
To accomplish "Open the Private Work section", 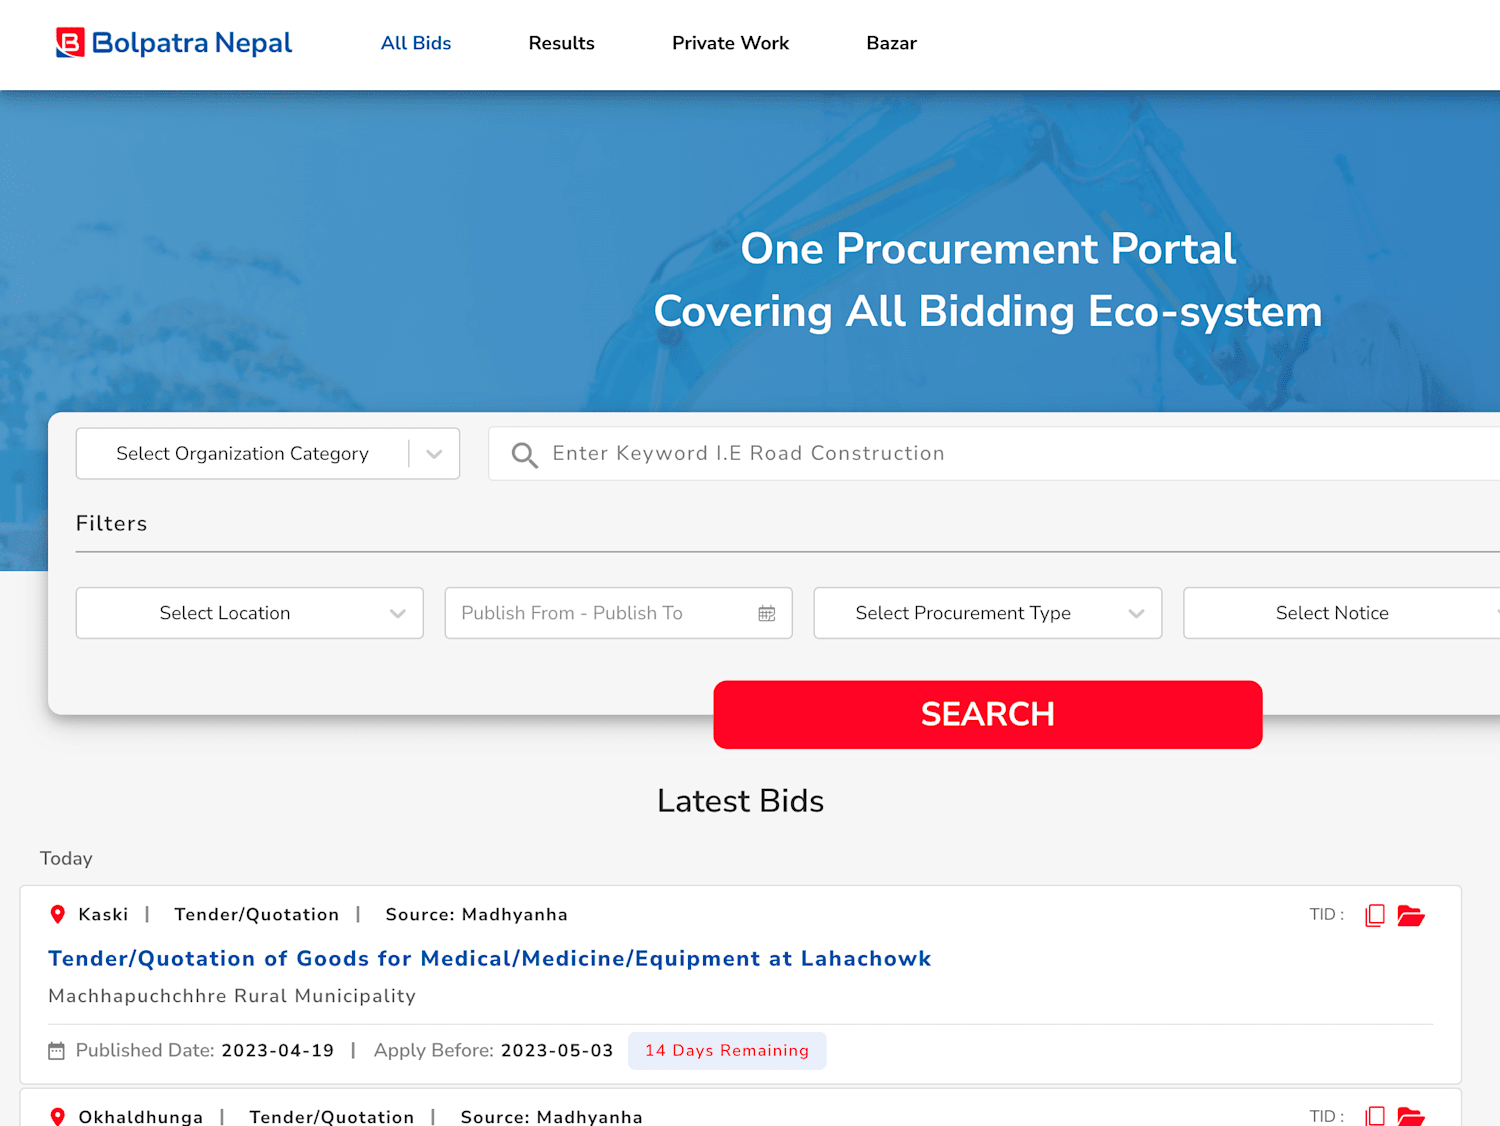I will tap(730, 43).
